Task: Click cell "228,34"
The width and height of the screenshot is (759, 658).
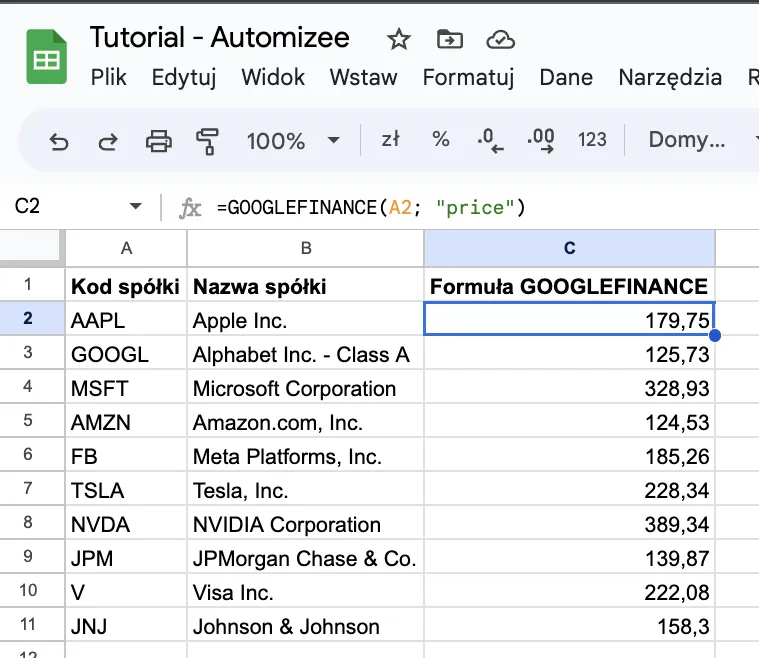Action: (570, 488)
